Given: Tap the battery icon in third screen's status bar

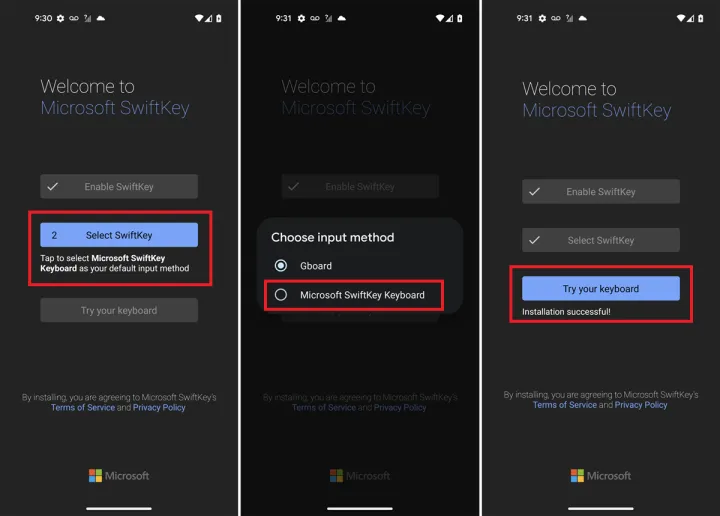Looking at the screenshot, I should [700, 18].
